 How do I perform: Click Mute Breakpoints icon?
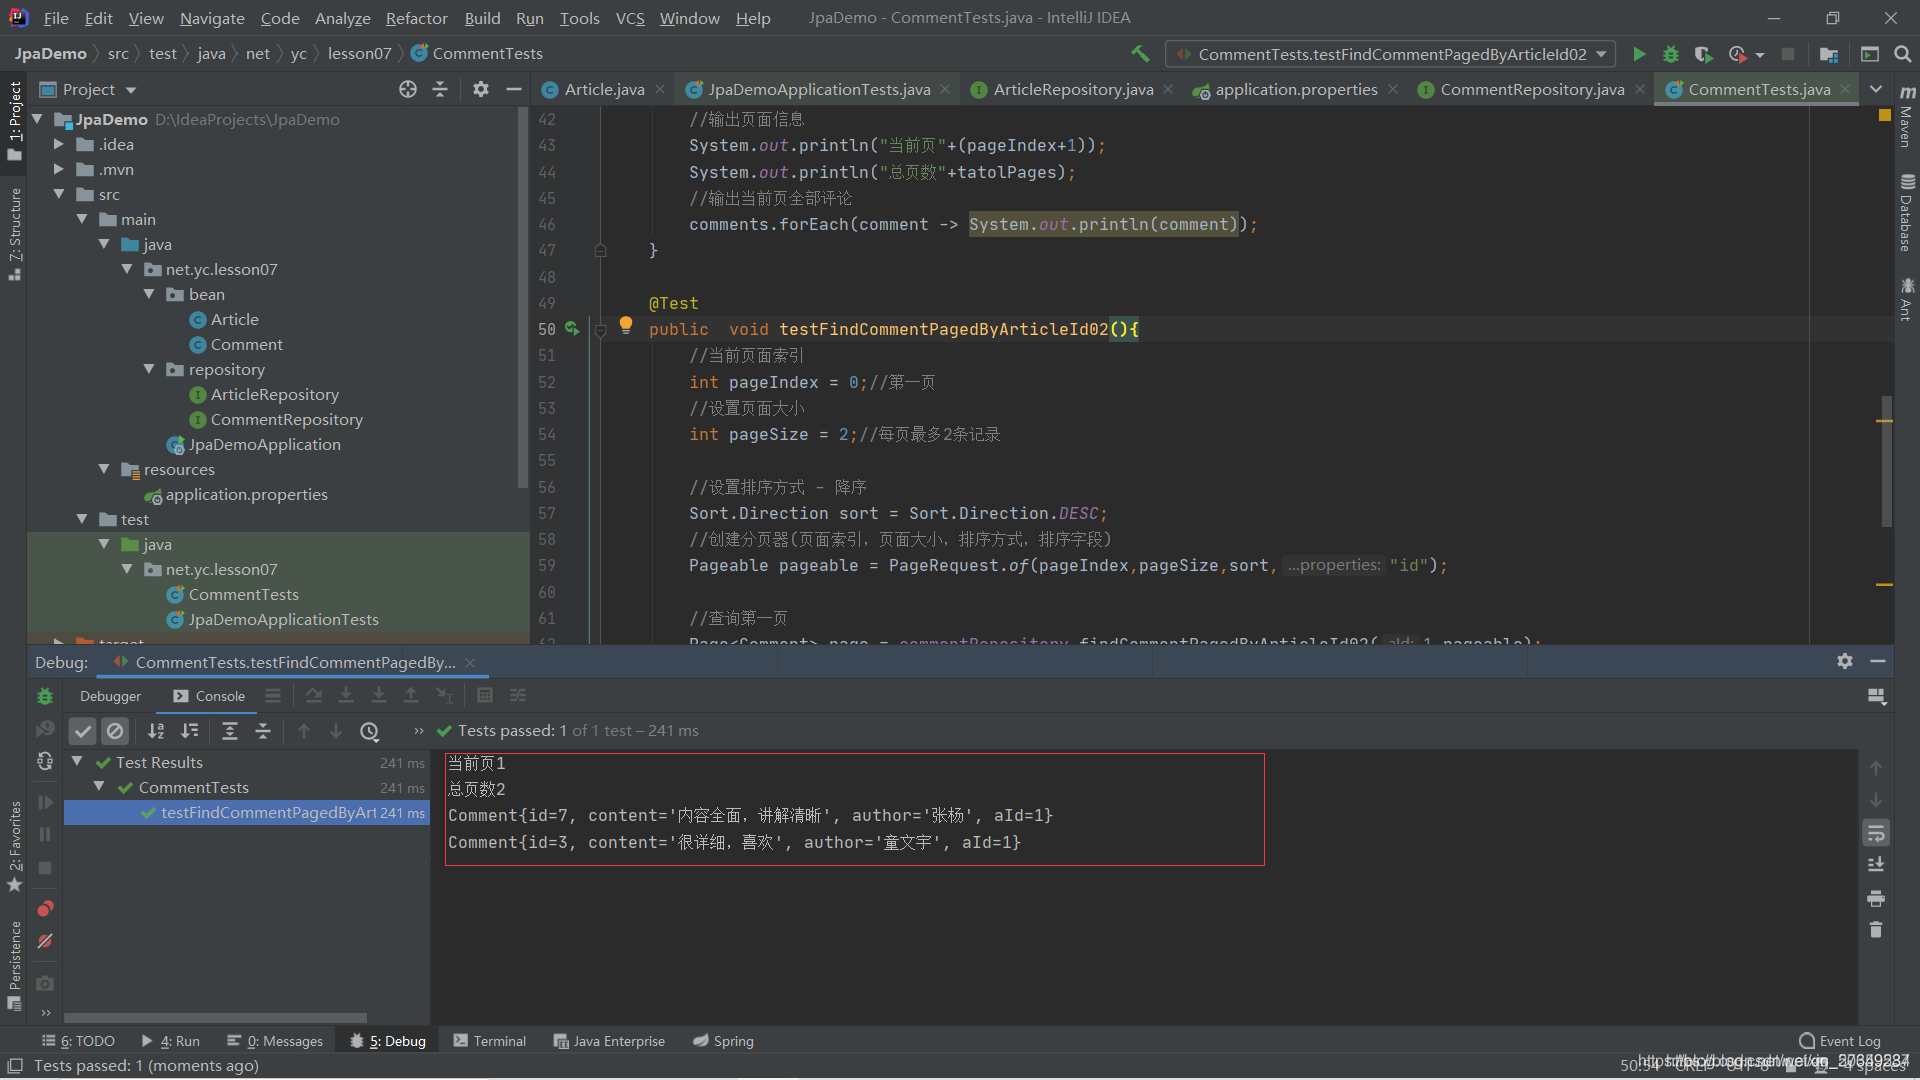[x=45, y=941]
